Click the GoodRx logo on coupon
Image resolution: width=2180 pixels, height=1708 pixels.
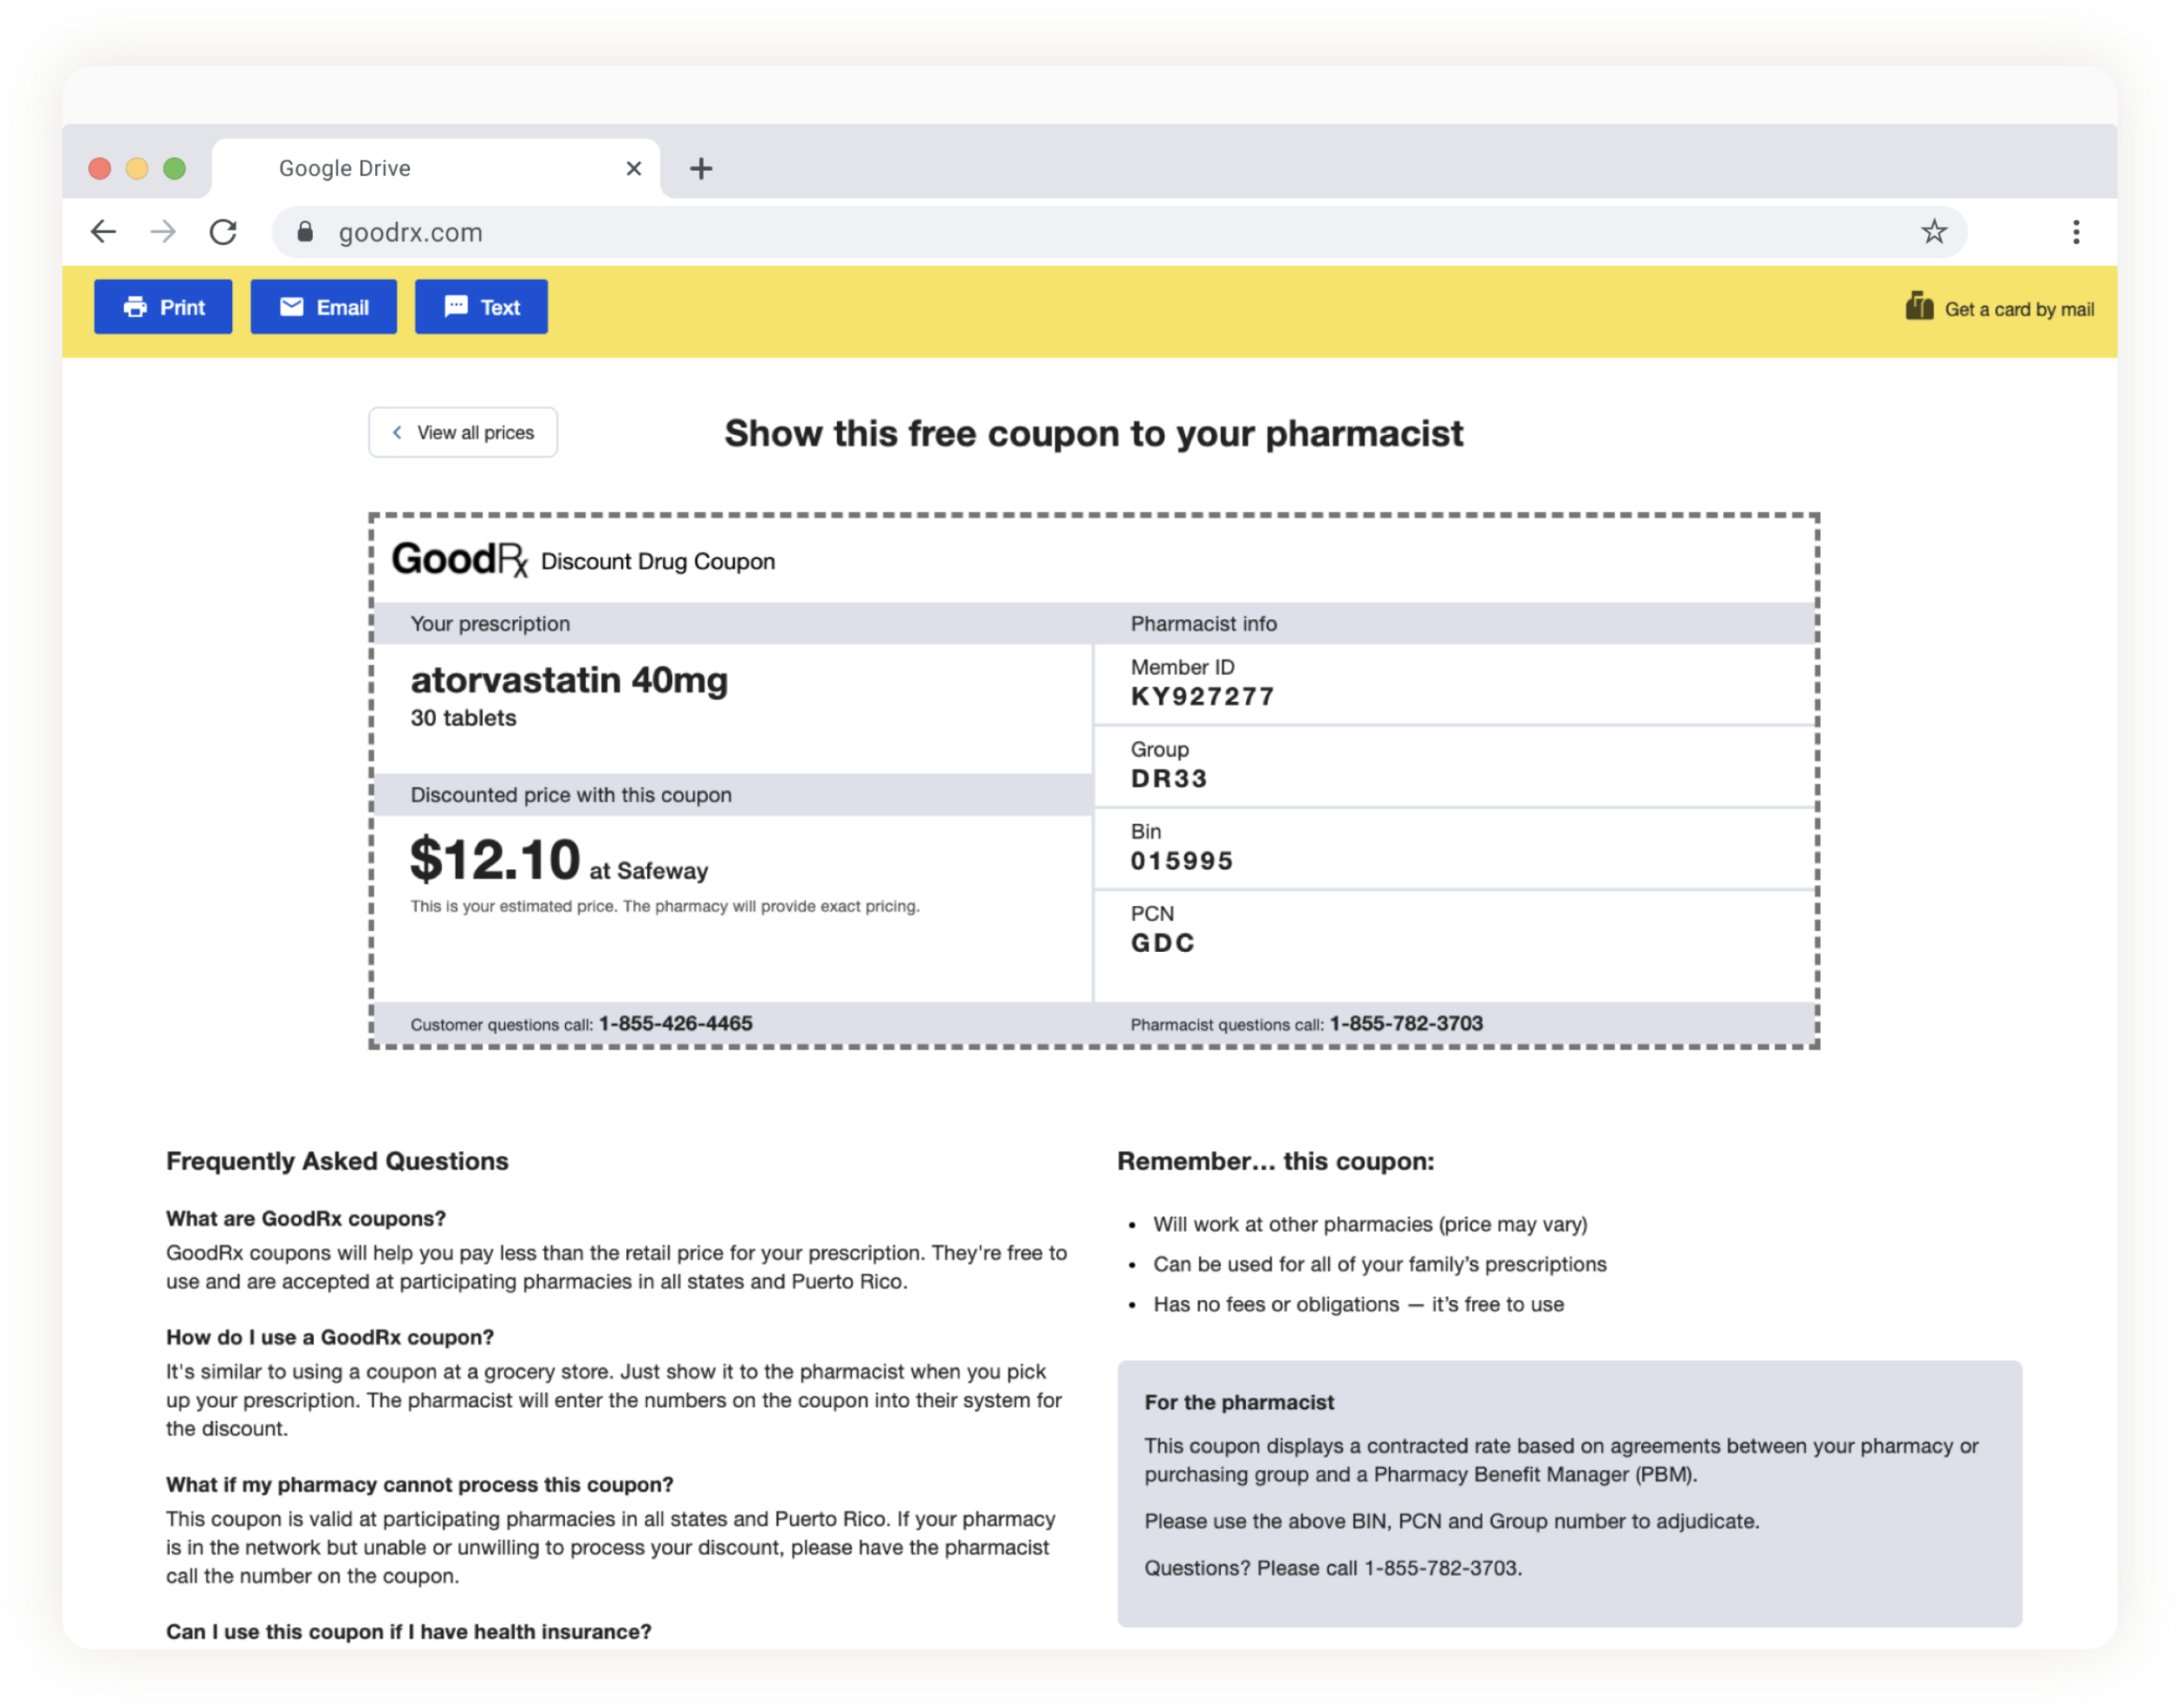pos(459,559)
